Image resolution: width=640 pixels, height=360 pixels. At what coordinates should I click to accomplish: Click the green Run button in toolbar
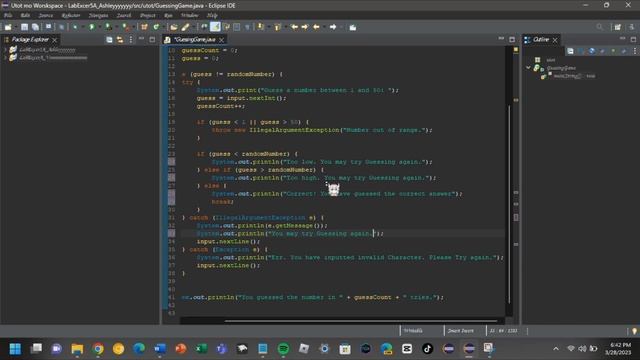(92, 27)
